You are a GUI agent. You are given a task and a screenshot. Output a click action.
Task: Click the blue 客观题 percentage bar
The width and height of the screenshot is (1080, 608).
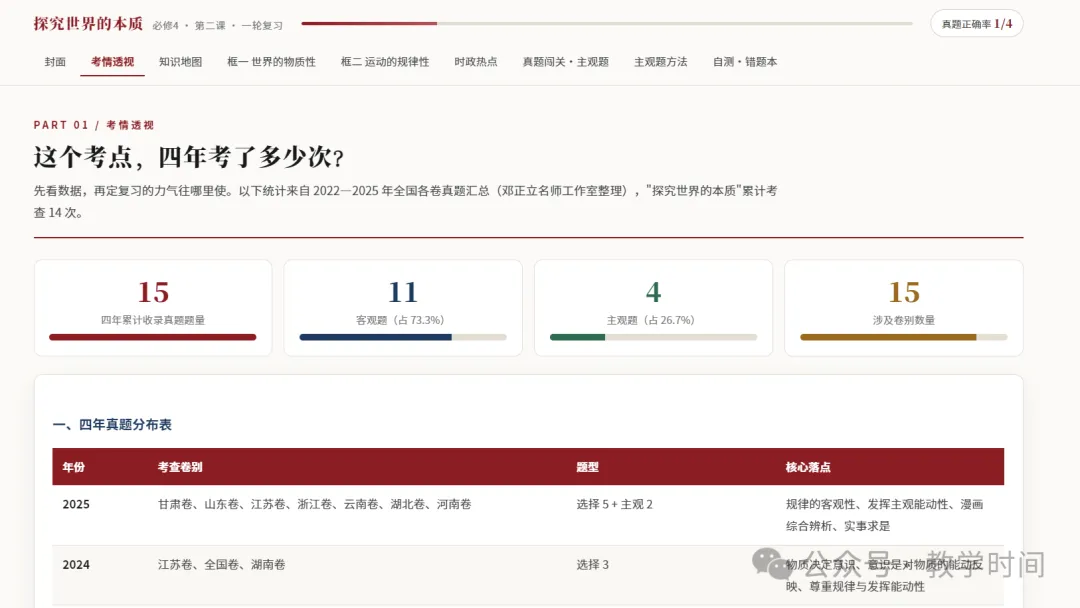click(x=403, y=337)
